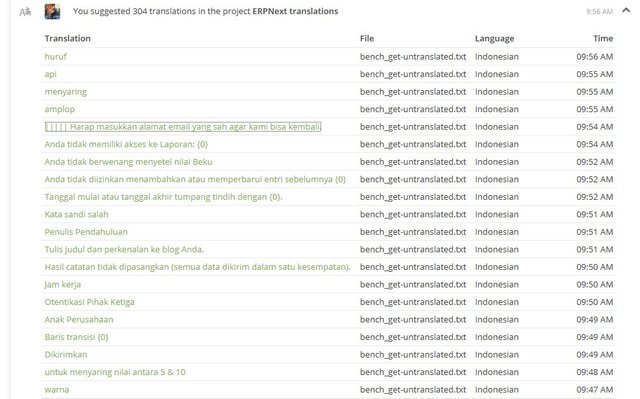Click the file name in the 'huruf' row
The image size is (640, 399).
click(x=413, y=57)
